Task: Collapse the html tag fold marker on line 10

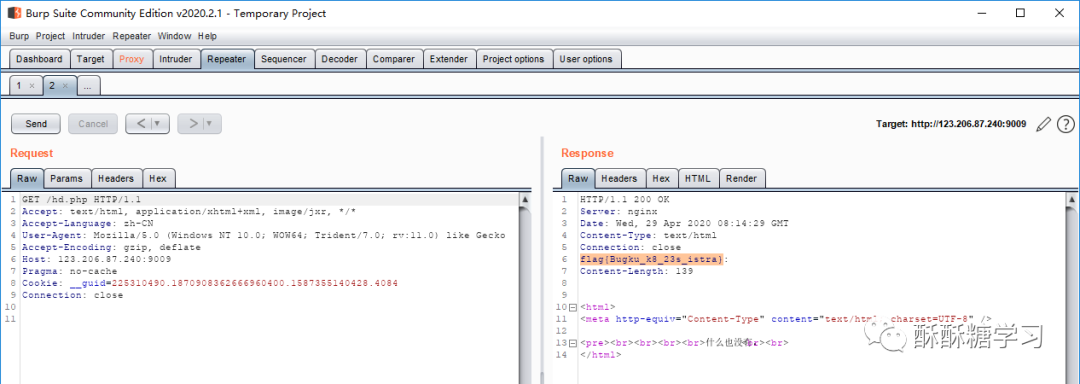Action: click(573, 307)
